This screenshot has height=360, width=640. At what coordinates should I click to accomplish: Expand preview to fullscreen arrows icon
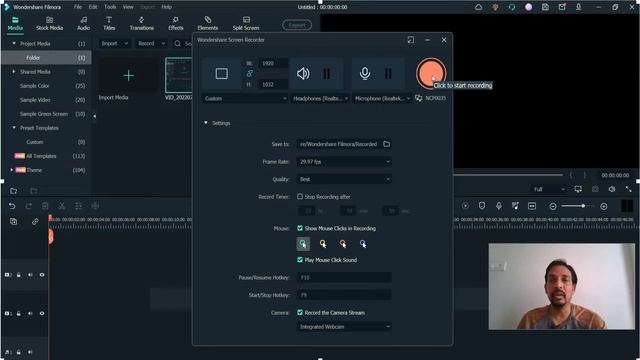click(x=628, y=189)
